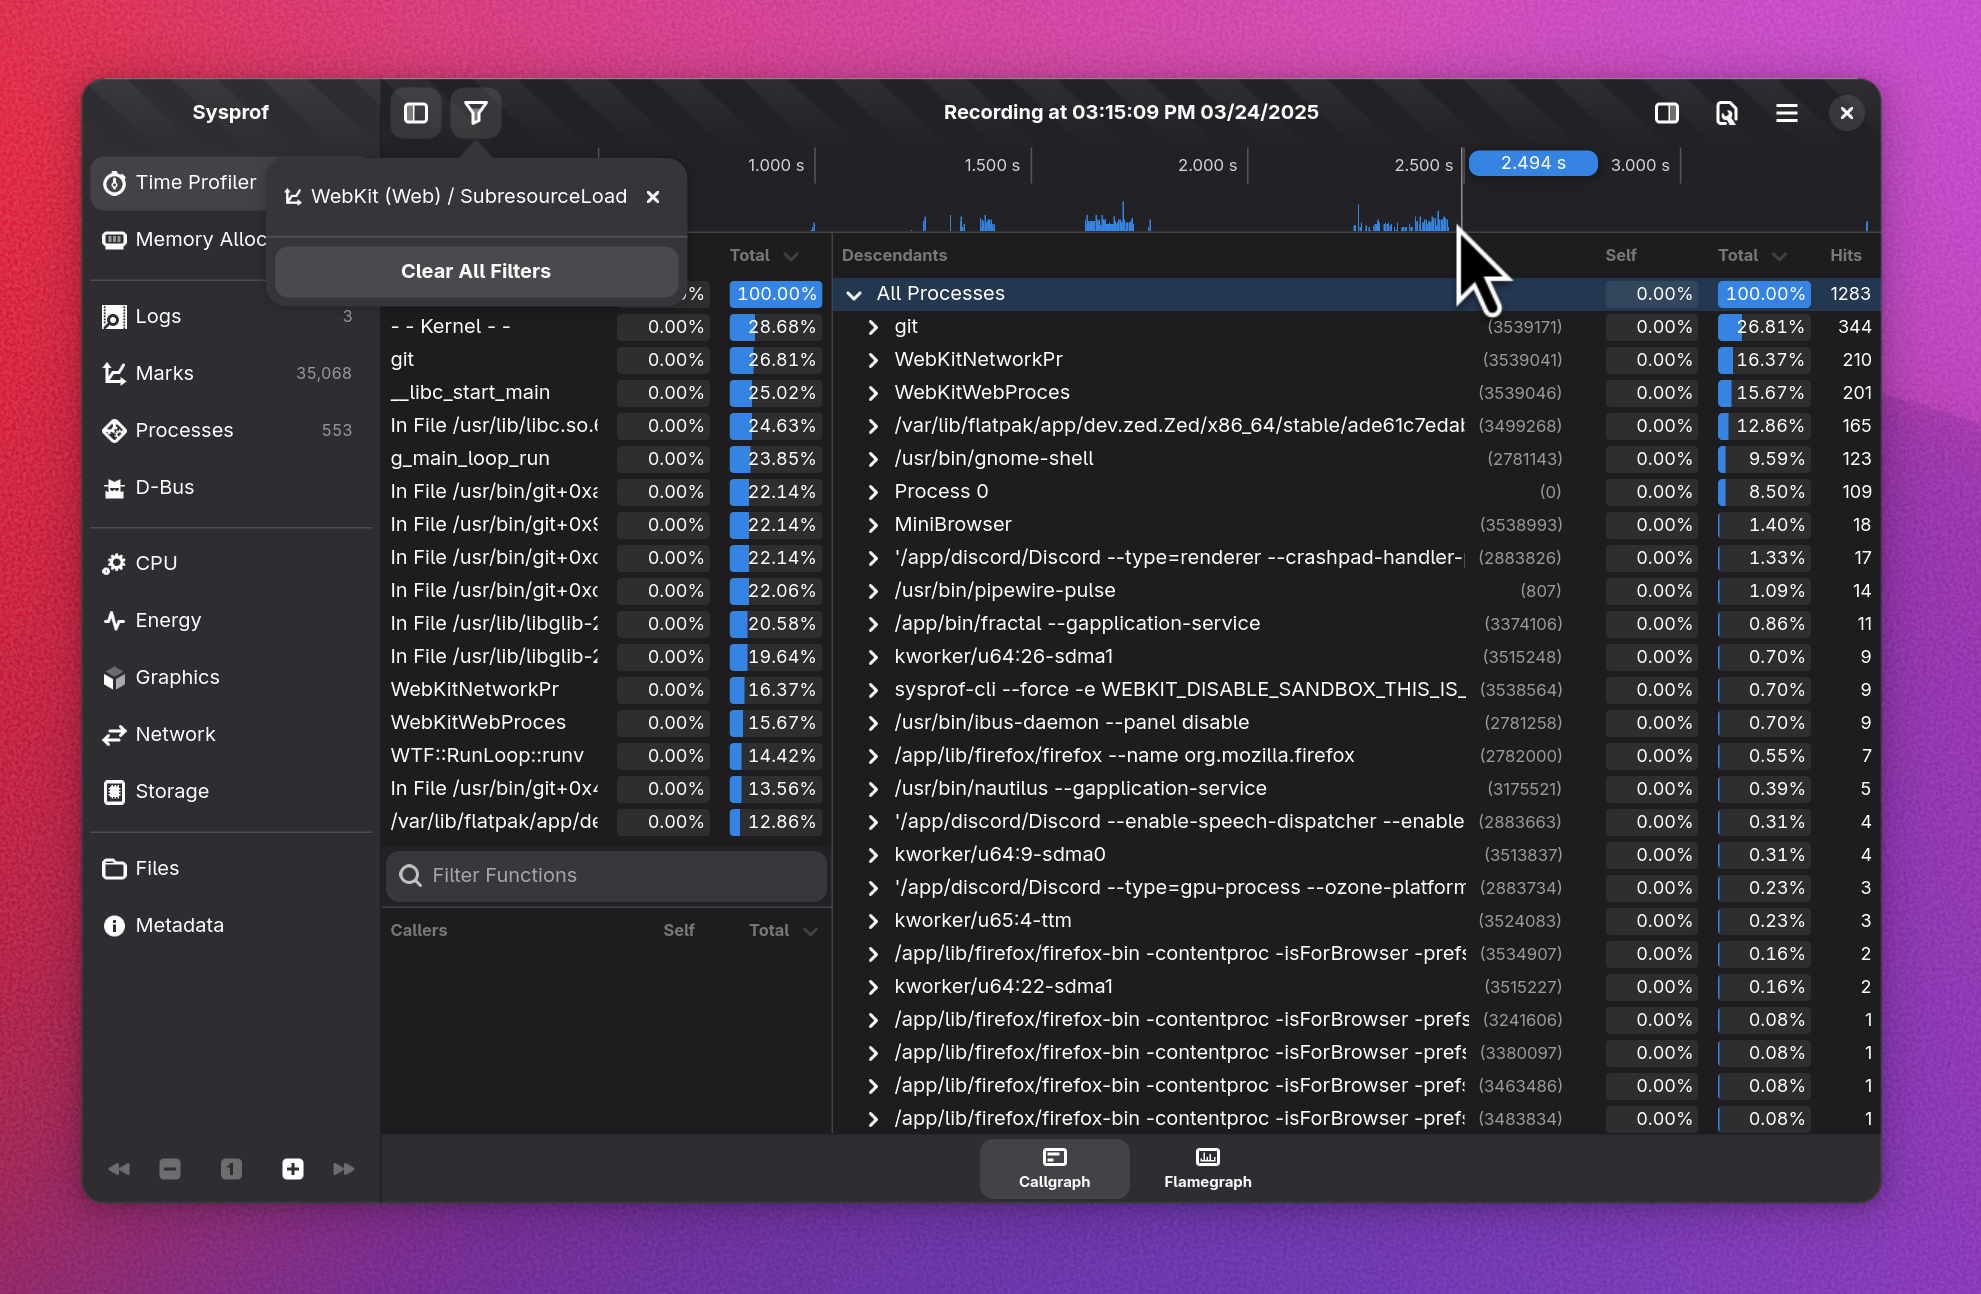Expand the WebKitWebProces descendants row
Screen dimensions: 1981x1294
[873, 393]
